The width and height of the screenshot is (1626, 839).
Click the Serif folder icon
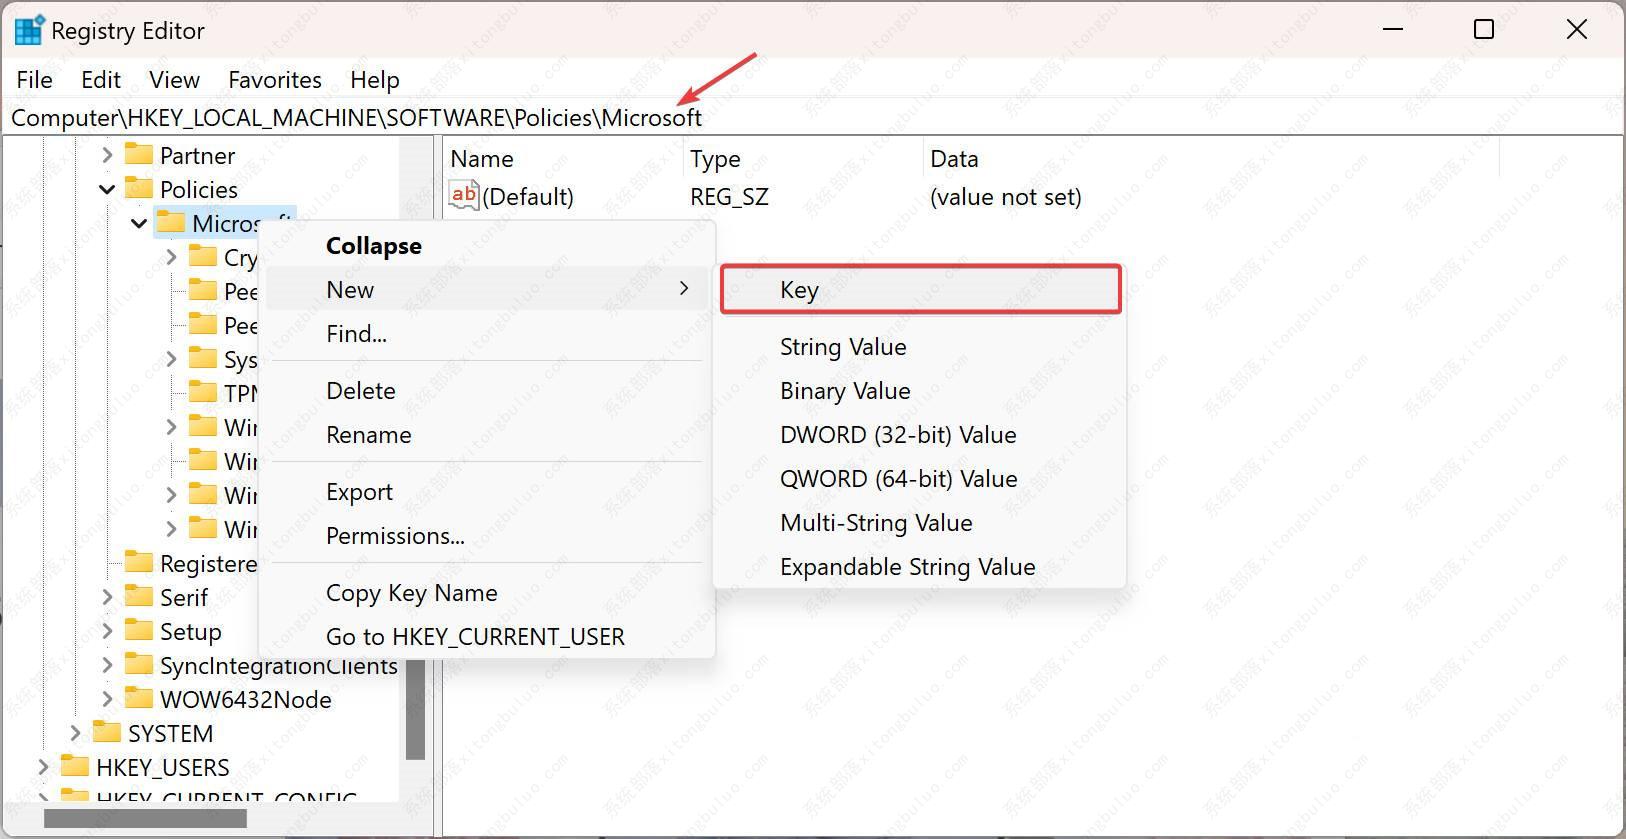pyautogui.click(x=138, y=596)
